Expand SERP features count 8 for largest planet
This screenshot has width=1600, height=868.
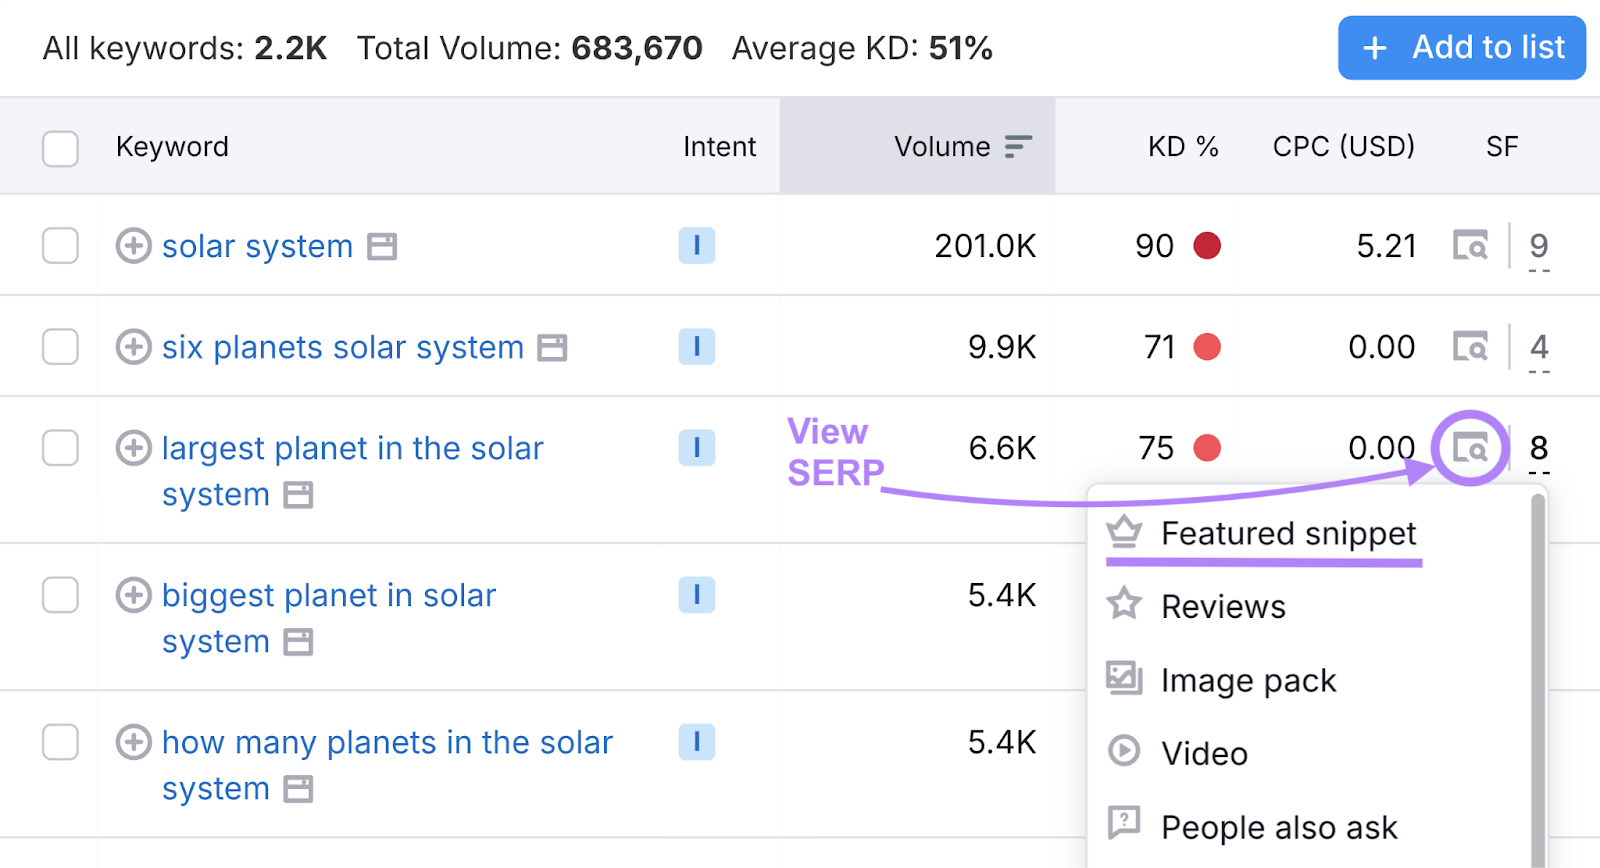tap(1539, 448)
